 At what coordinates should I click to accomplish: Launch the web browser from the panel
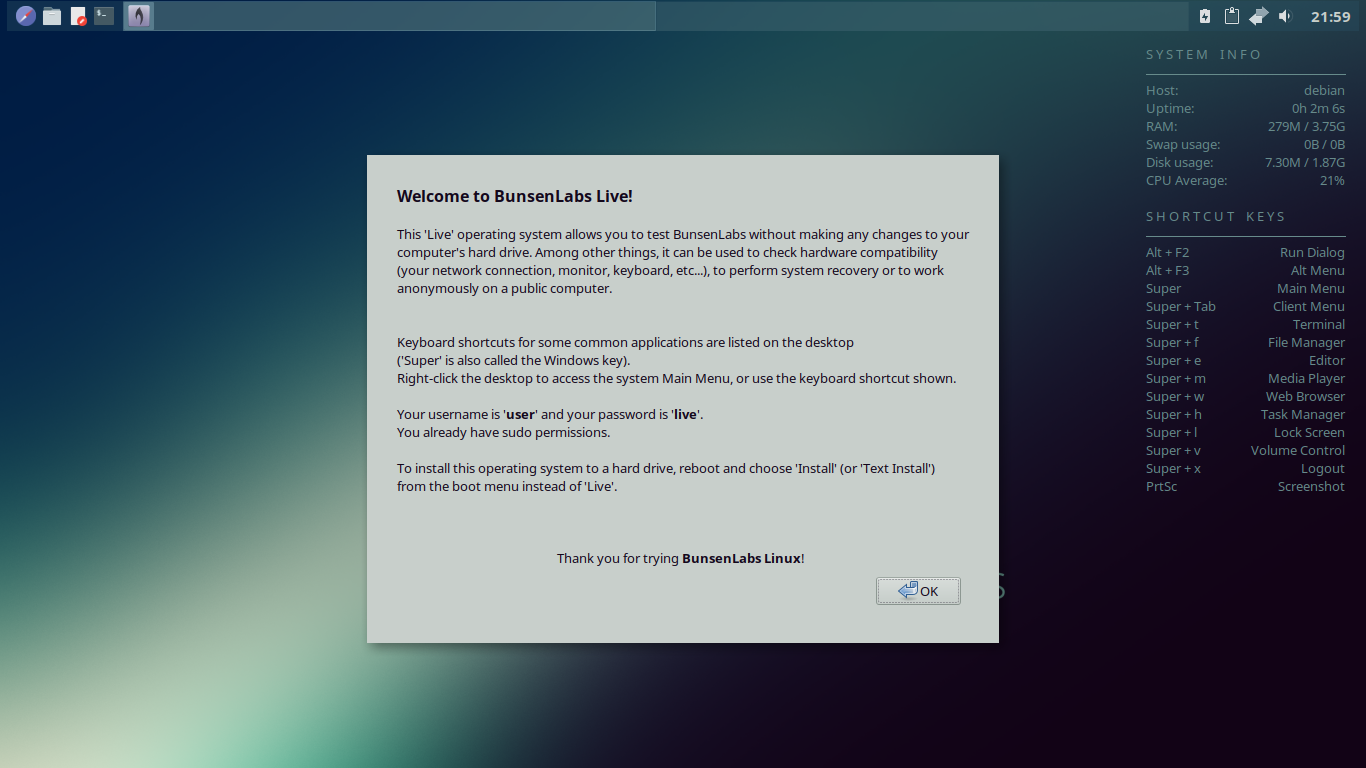[x=26, y=16]
